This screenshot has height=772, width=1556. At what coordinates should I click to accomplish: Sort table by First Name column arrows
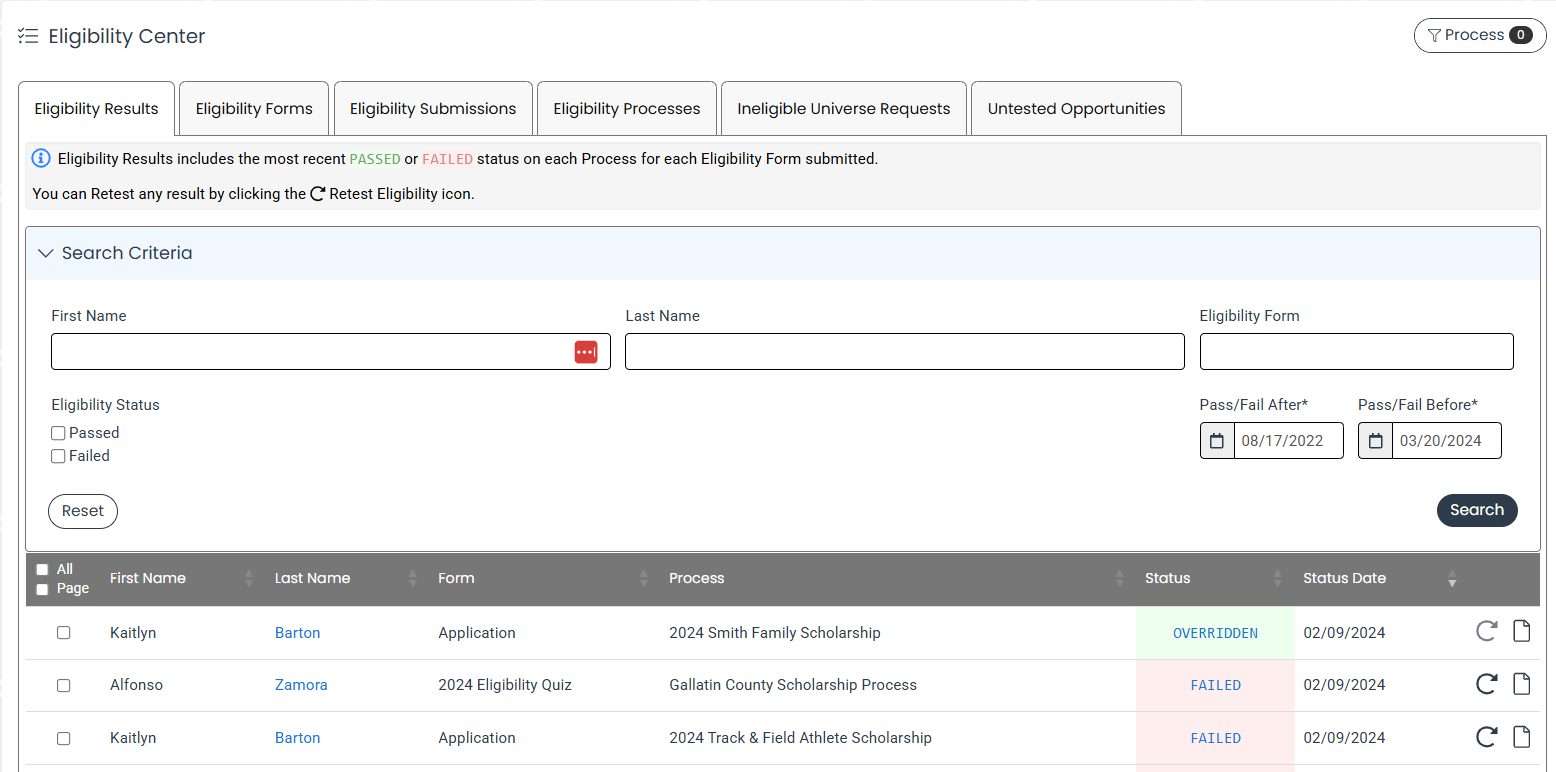249,578
